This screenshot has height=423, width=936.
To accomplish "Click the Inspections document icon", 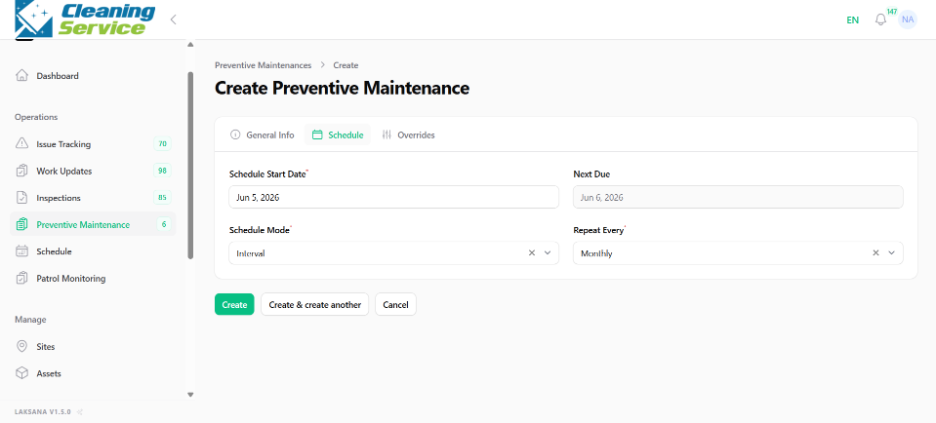I will coord(22,197).
